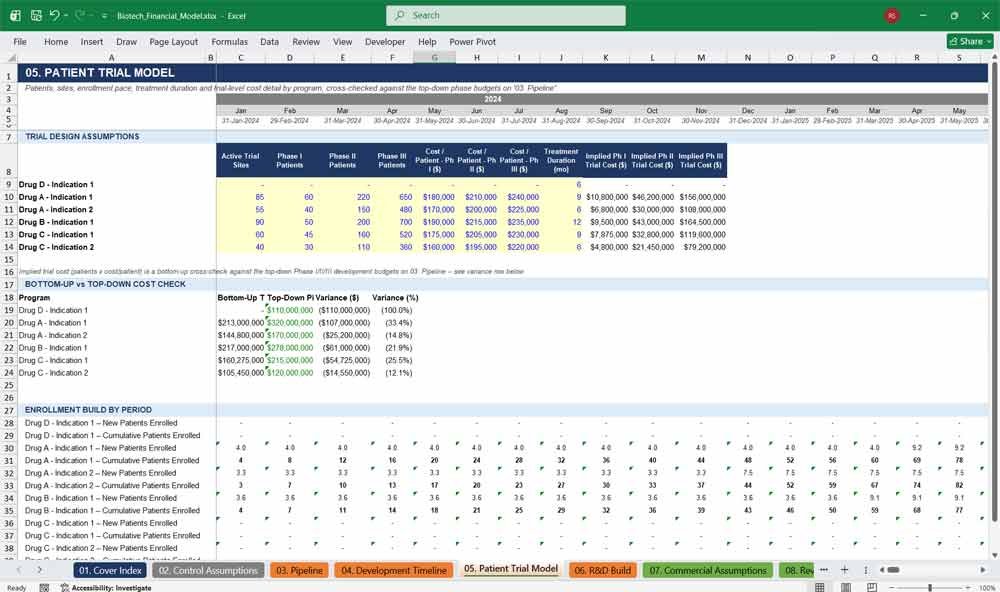
Task: Click the 'BOTTOM-UP vs TOP-DOWN COST CHECK' heading
Action: 105,284
